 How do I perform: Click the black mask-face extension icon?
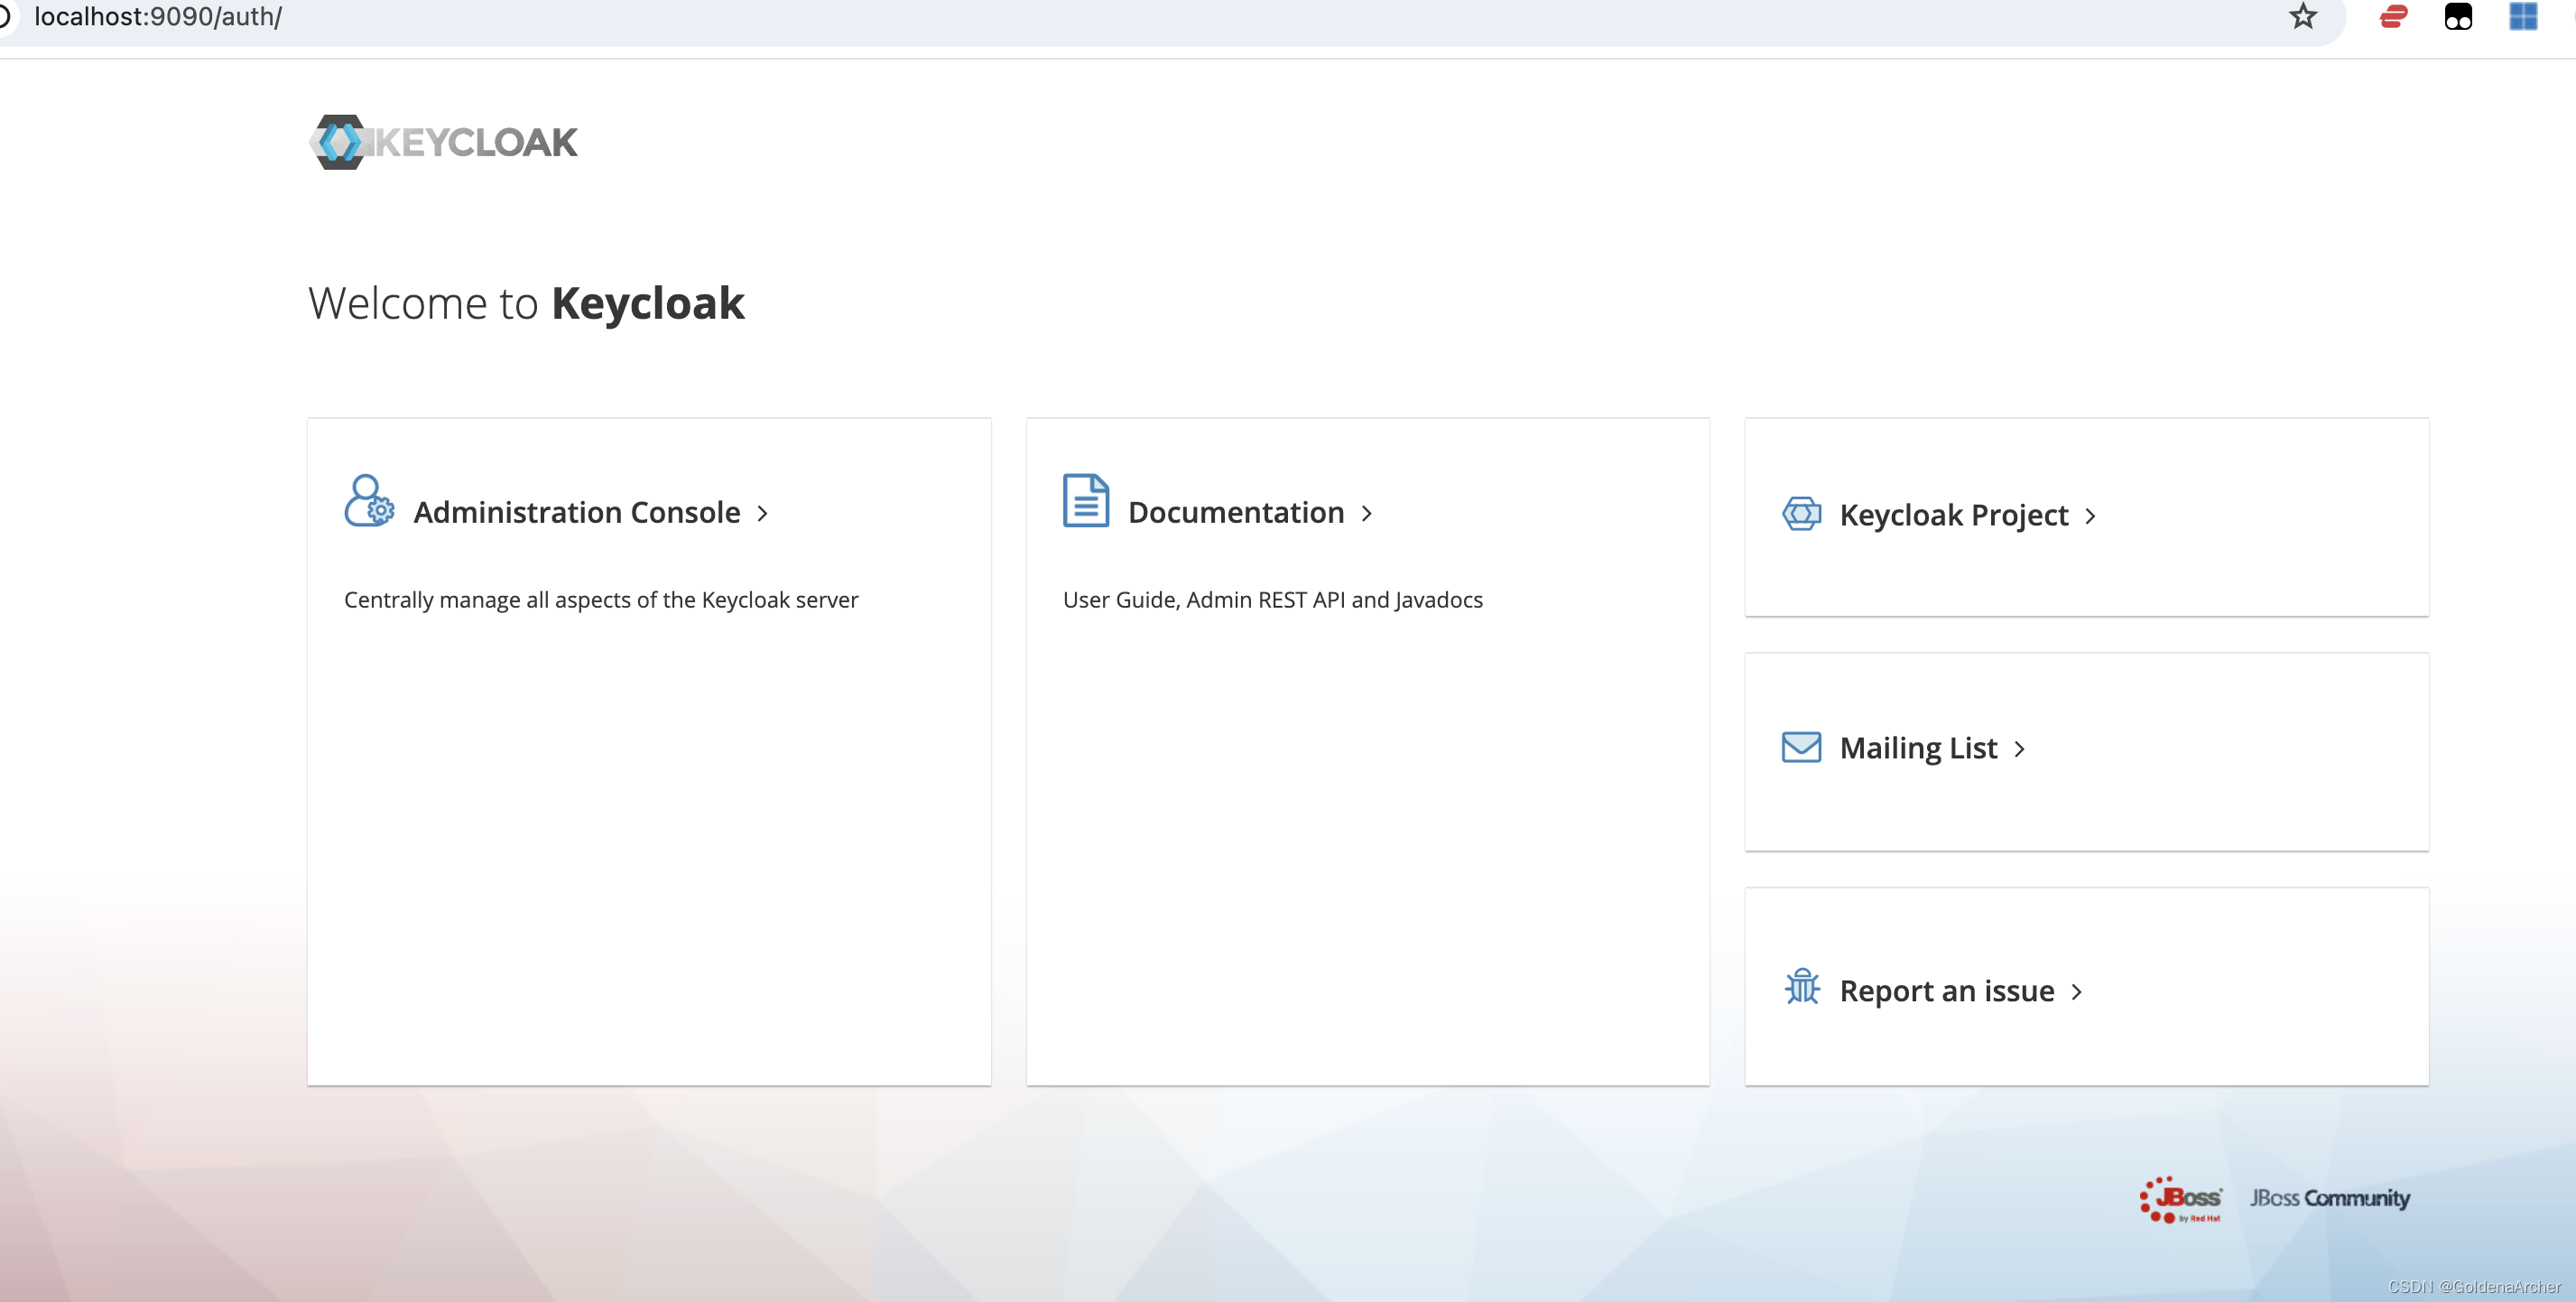[x=2457, y=17]
